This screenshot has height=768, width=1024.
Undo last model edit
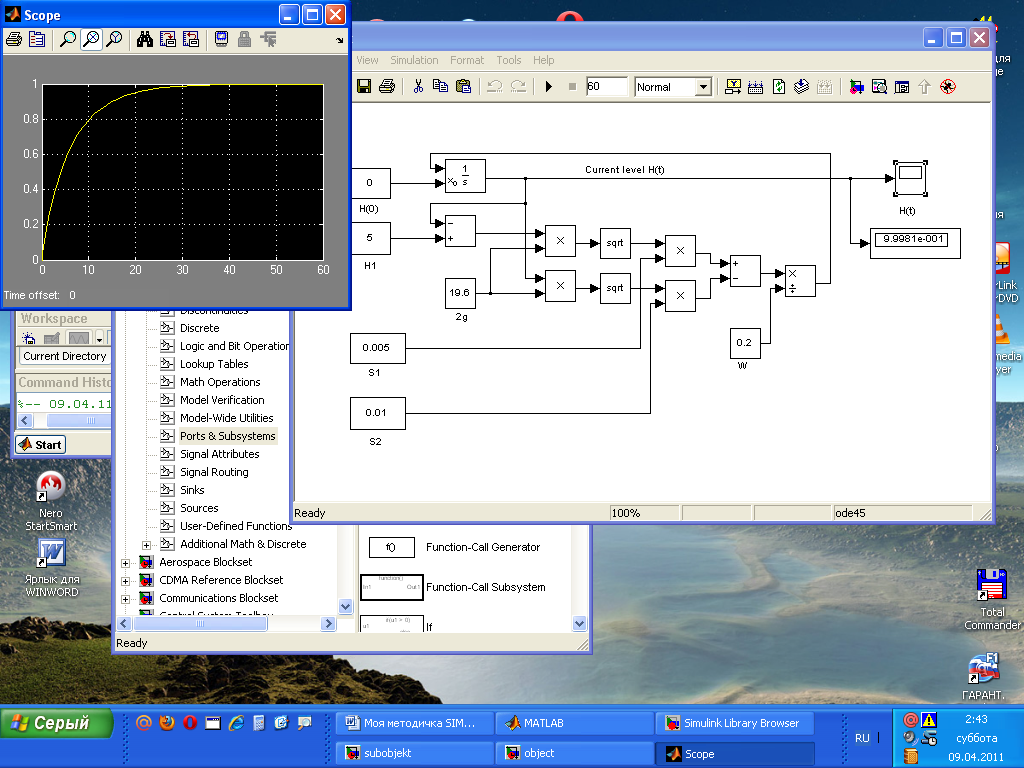494,86
